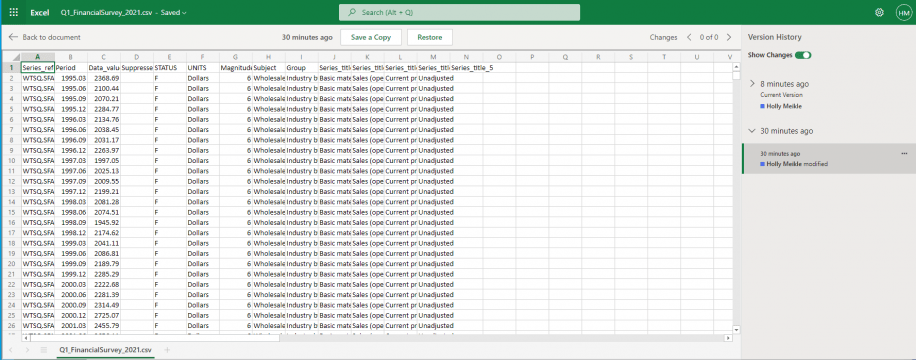This screenshot has width=916, height=360.
Task: Go to next change arrow
Action: [x=728, y=37]
